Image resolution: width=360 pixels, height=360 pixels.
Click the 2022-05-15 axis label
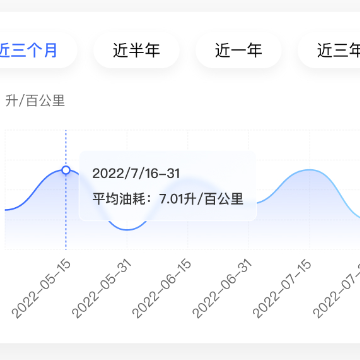coord(42,289)
